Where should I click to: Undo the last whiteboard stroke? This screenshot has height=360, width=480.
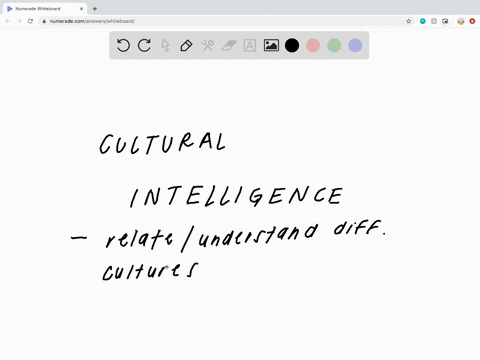[x=123, y=45]
